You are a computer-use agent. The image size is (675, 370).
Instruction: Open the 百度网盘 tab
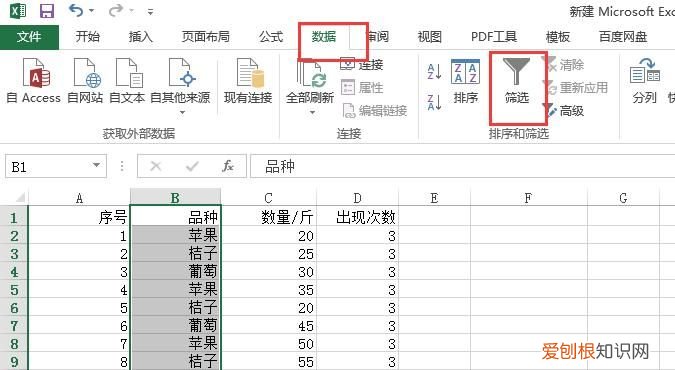623,37
